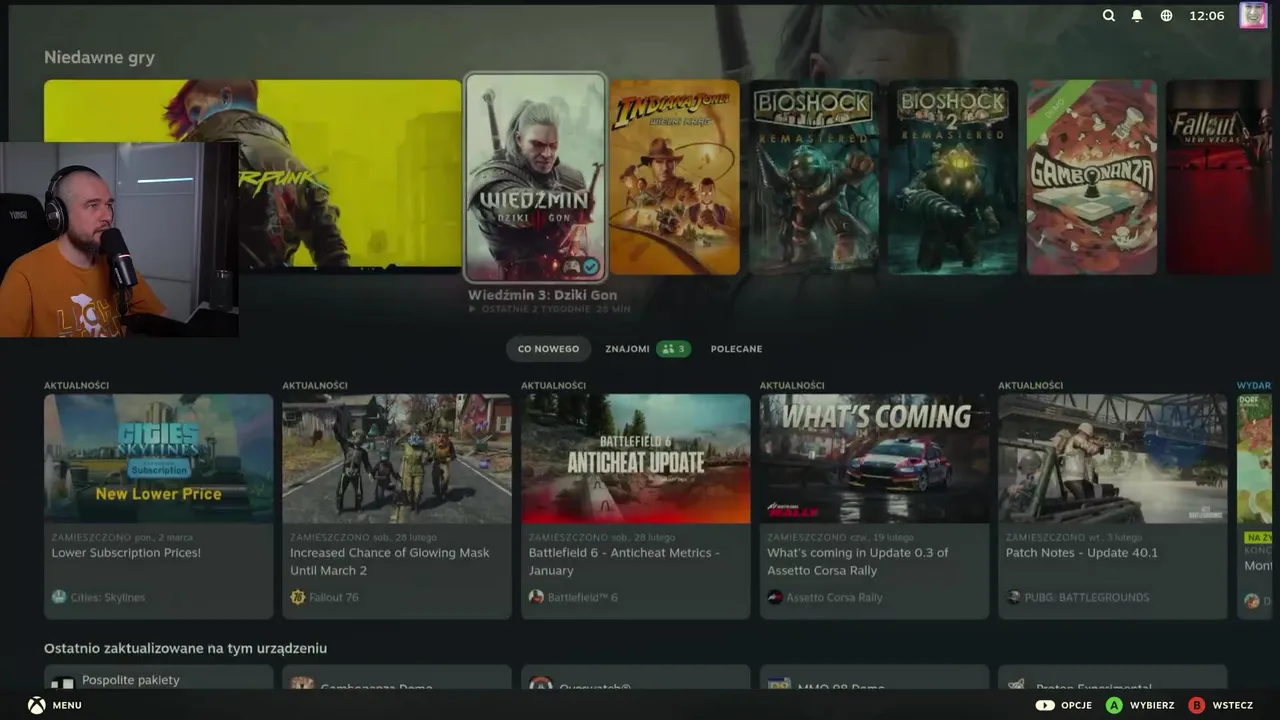The height and width of the screenshot is (720, 1280).
Task: Open BioShock Remastered cover
Action: [814, 177]
